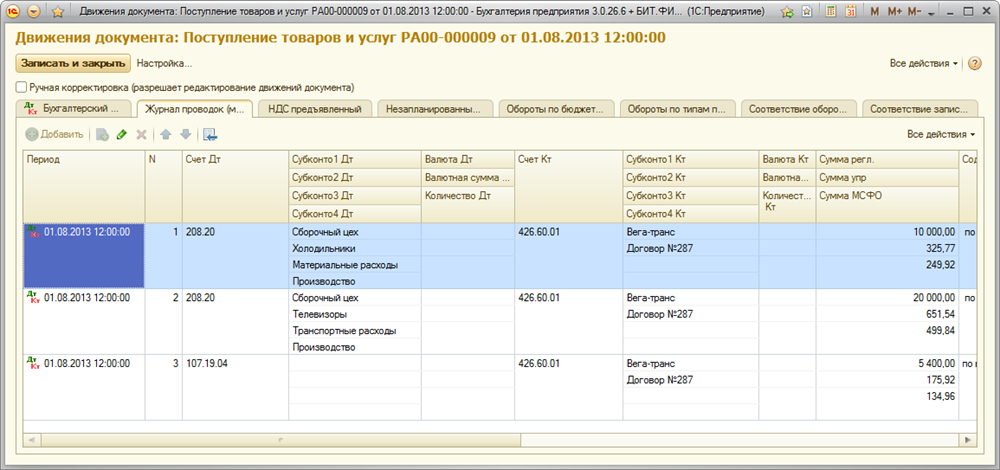1000x470 pixels.
Task: Switch to the Бухгалтерский tab
Action: pyautogui.click(x=76, y=108)
